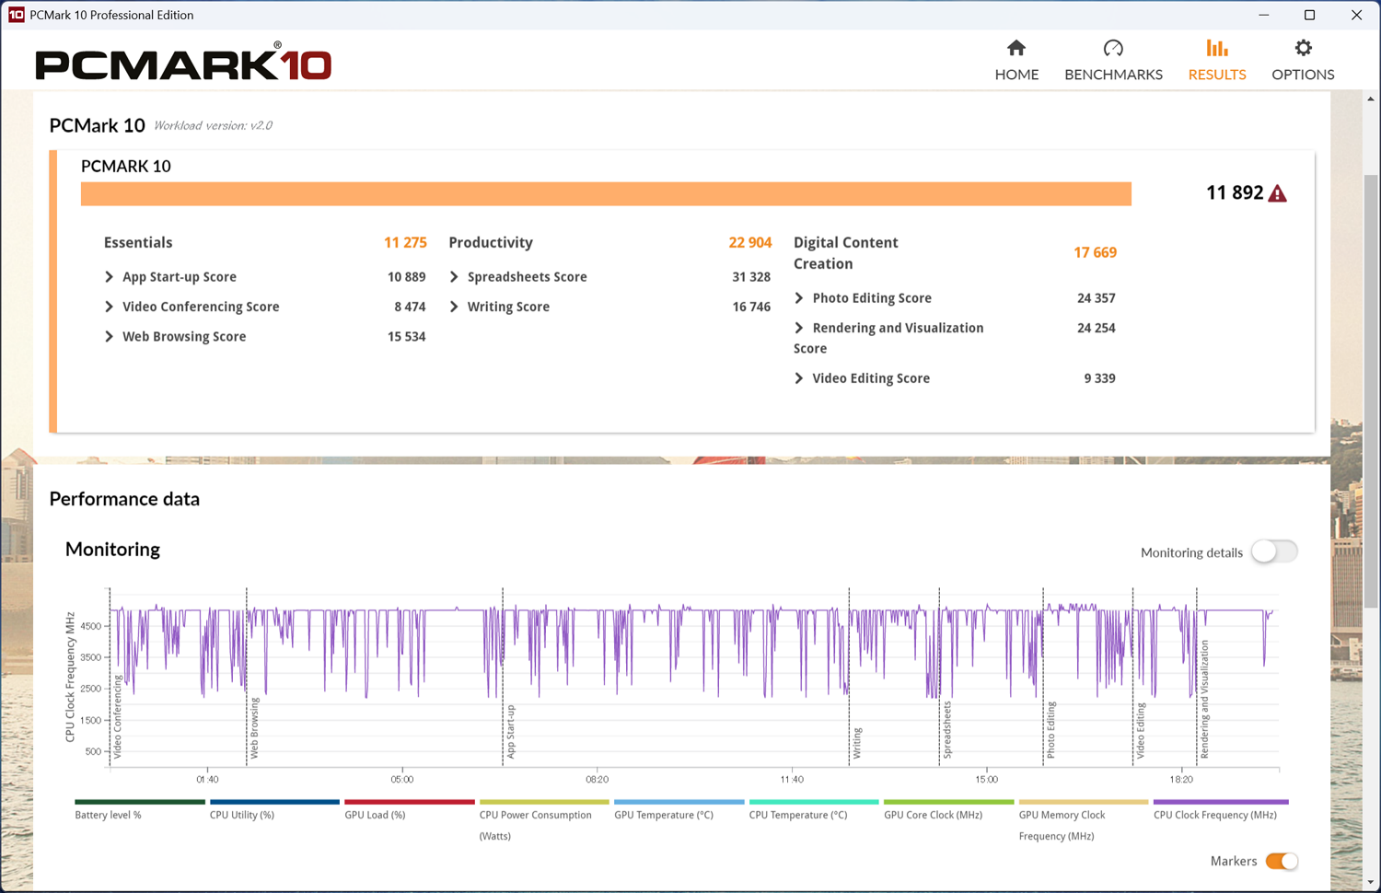Disable the Markers toggle
The height and width of the screenshot is (893, 1381).
pyautogui.click(x=1281, y=861)
